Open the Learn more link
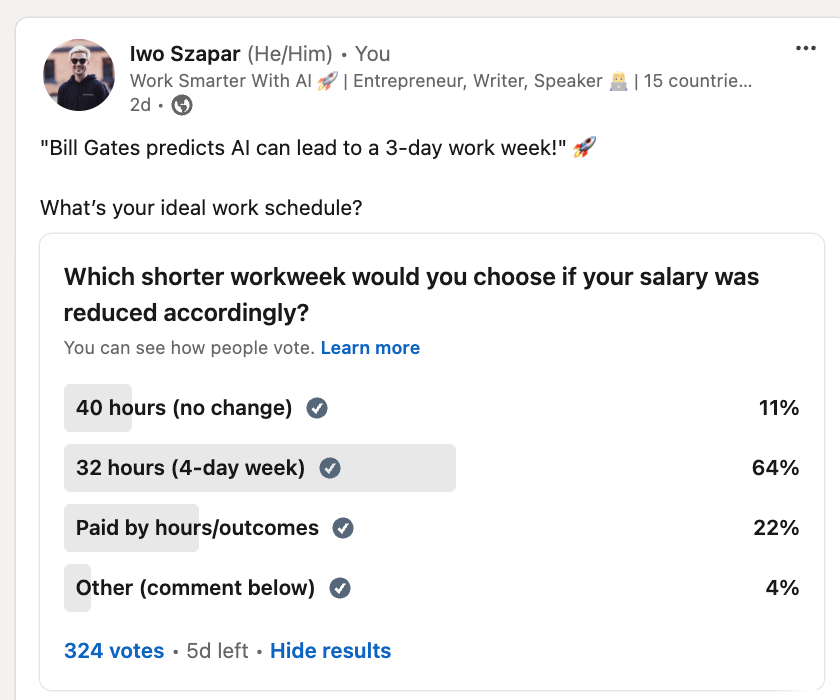This screenshot has width=840, height=700. pos(370,348)
